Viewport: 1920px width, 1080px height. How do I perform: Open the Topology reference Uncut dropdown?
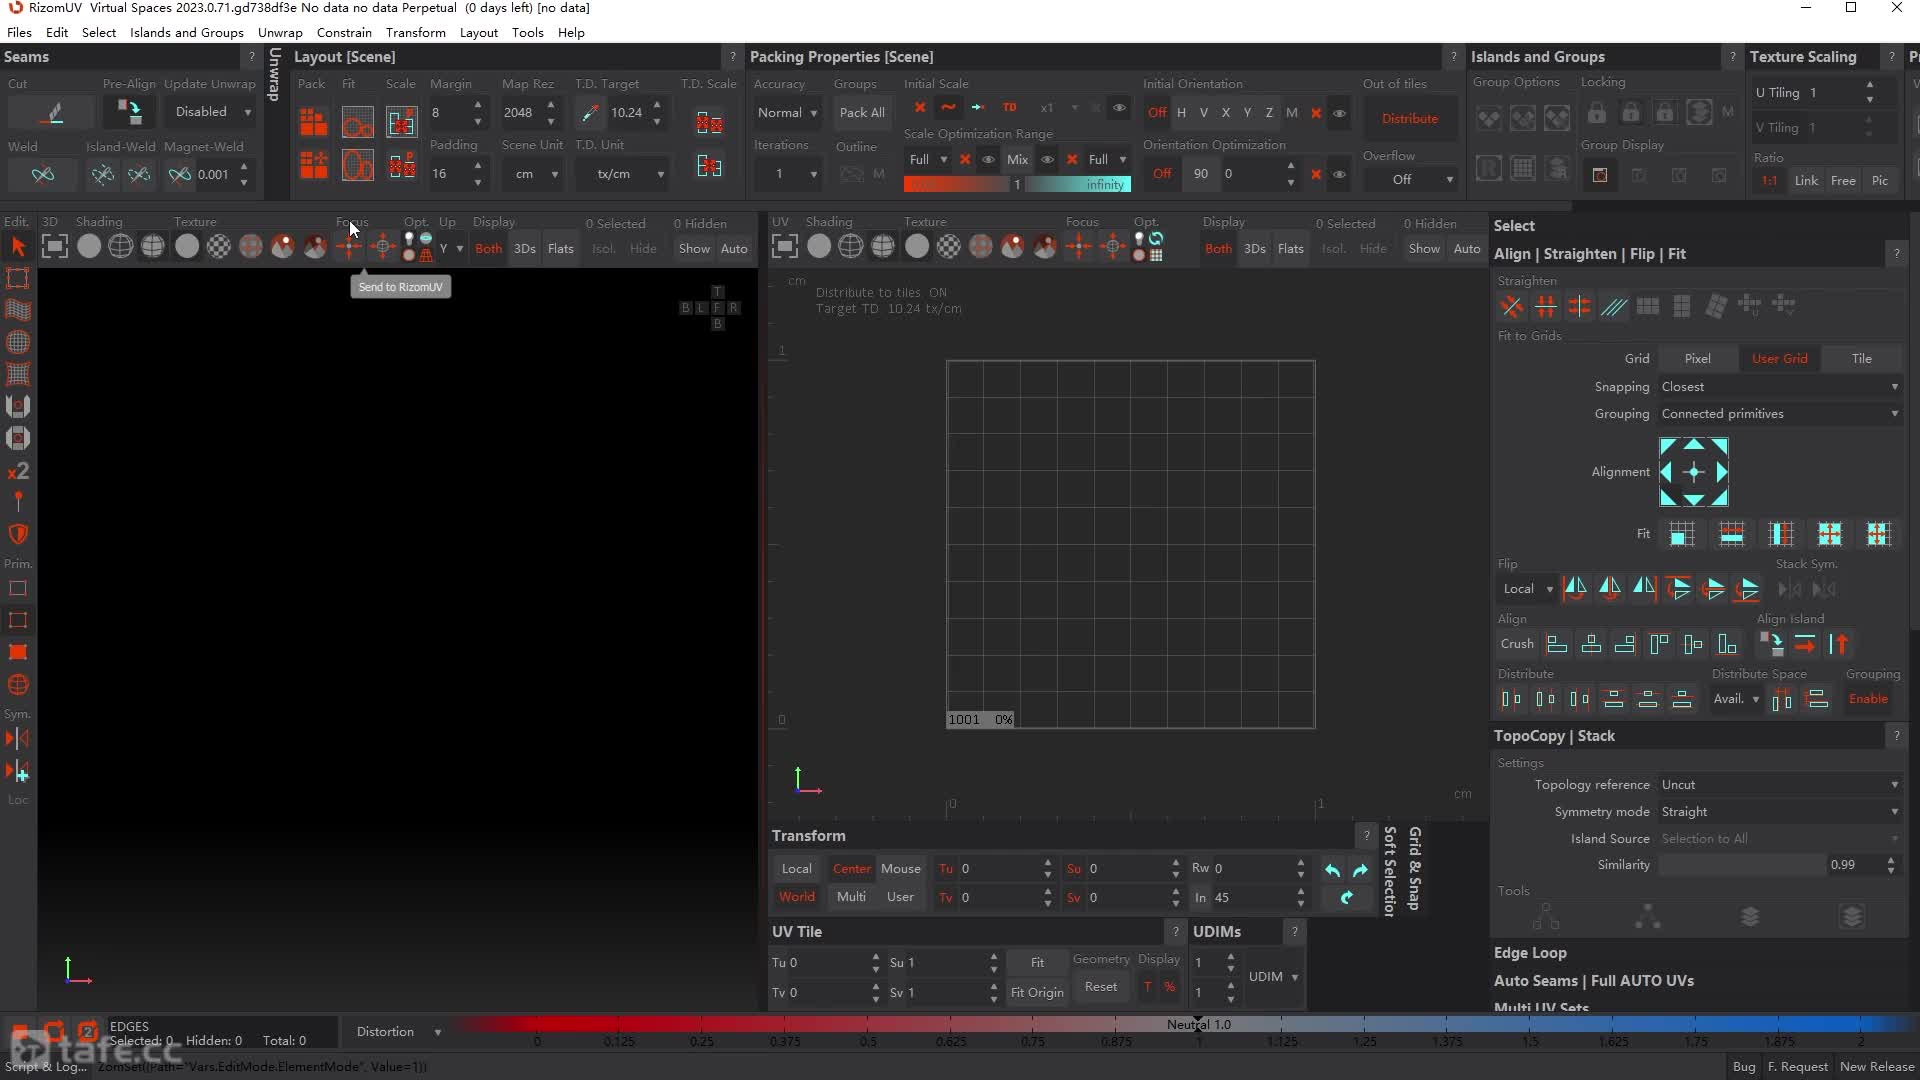[1780, 785]
